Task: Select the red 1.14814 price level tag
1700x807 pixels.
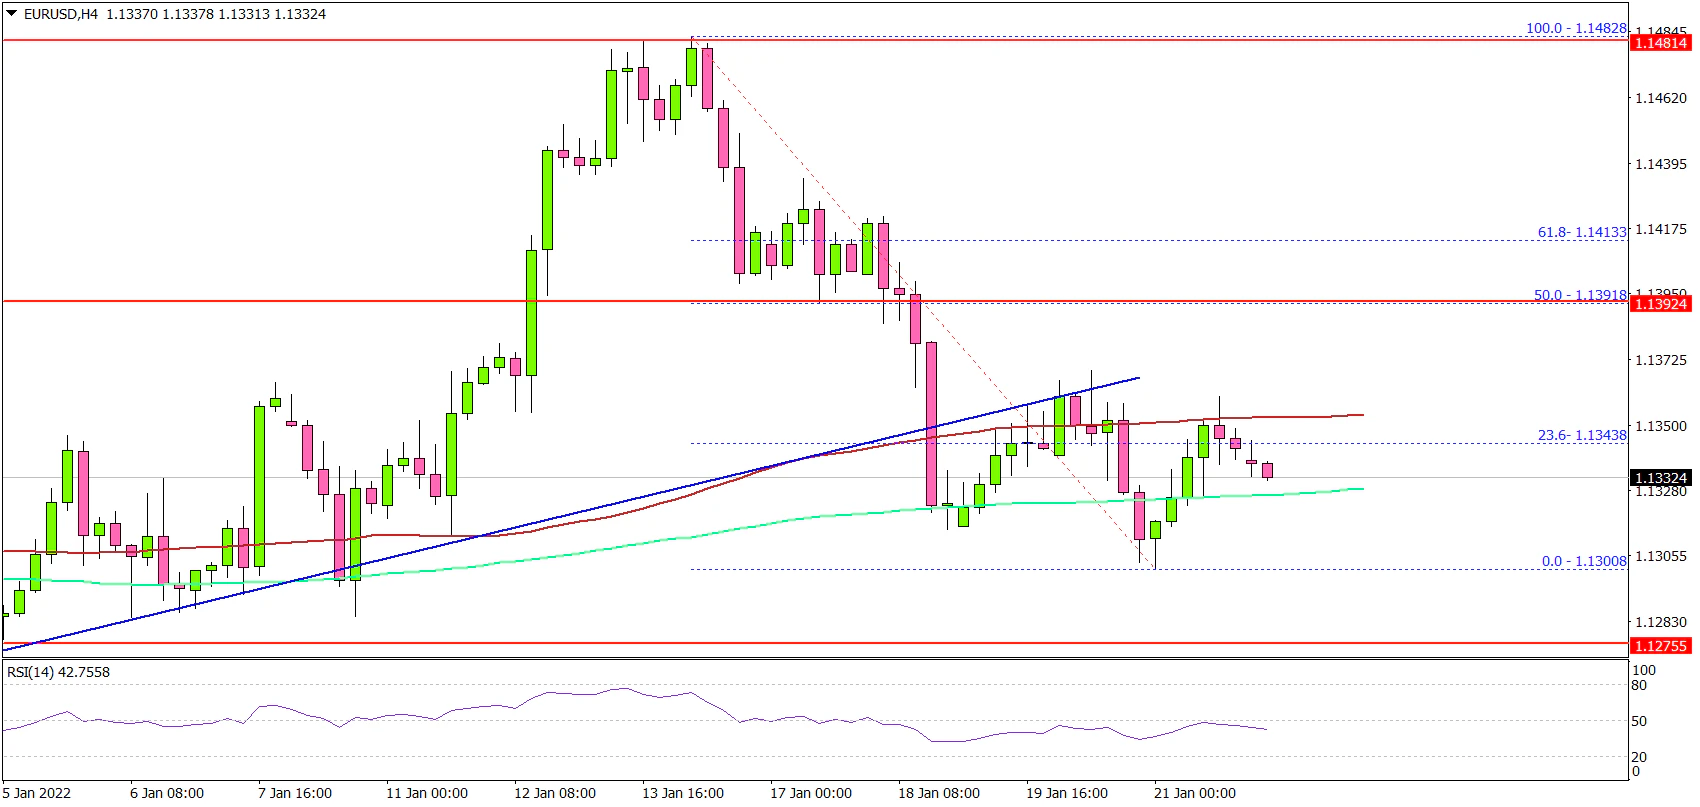Action: click(1660, 43)
